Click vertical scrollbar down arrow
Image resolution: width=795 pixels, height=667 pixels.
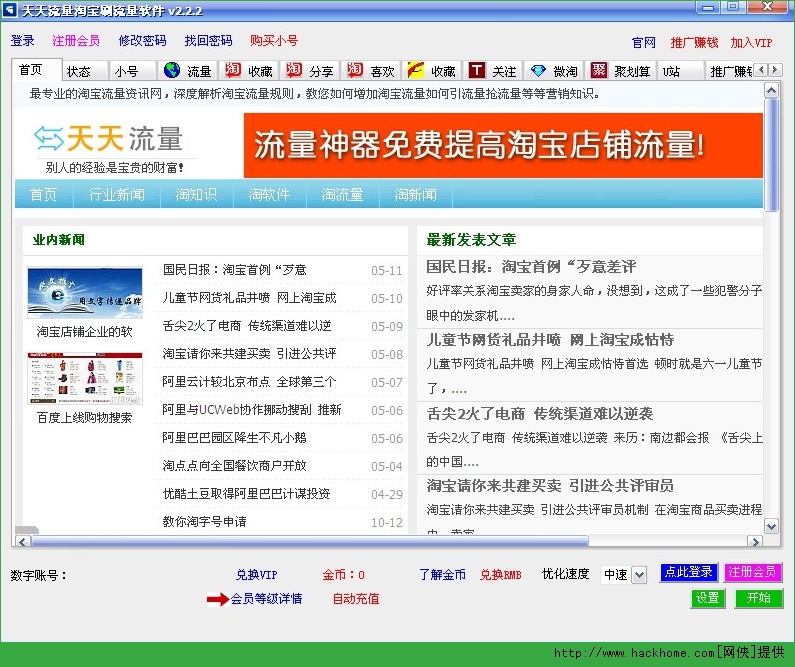tap(771, 526)
